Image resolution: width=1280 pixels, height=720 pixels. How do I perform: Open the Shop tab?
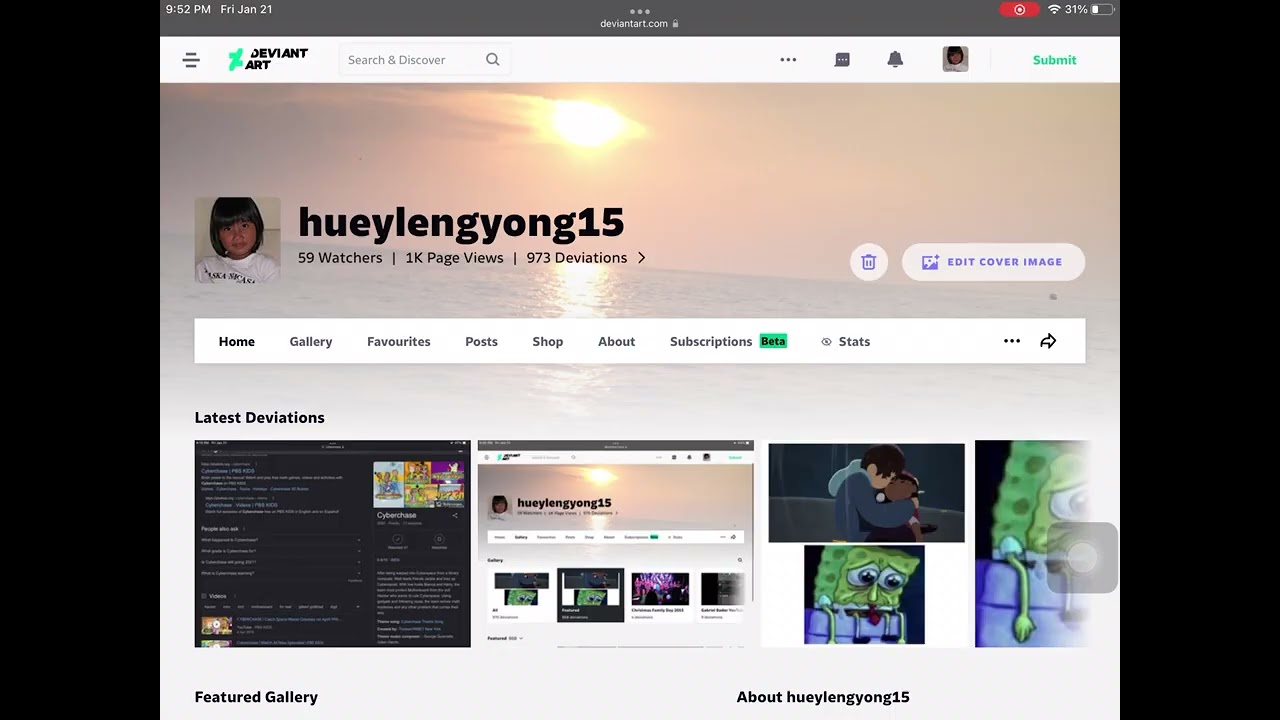click(x=548, y=341)
